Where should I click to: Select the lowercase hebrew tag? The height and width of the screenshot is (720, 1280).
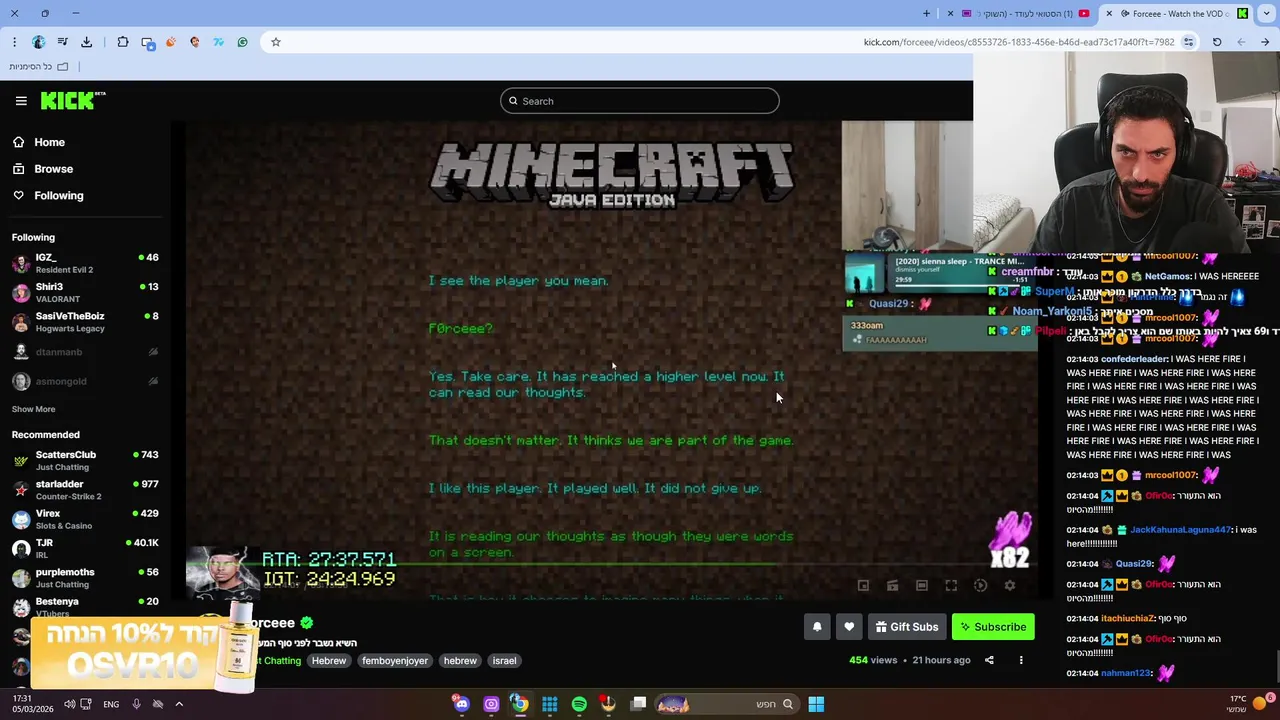(x=460, y=661)
